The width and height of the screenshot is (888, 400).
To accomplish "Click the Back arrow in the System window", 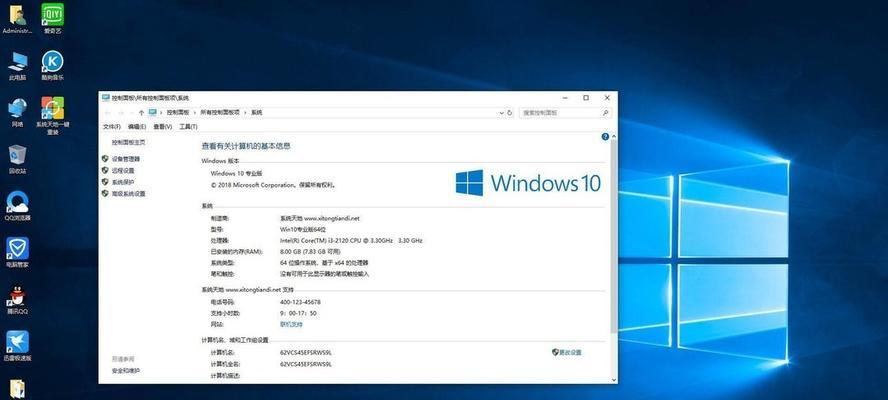I will pos(107,113).
